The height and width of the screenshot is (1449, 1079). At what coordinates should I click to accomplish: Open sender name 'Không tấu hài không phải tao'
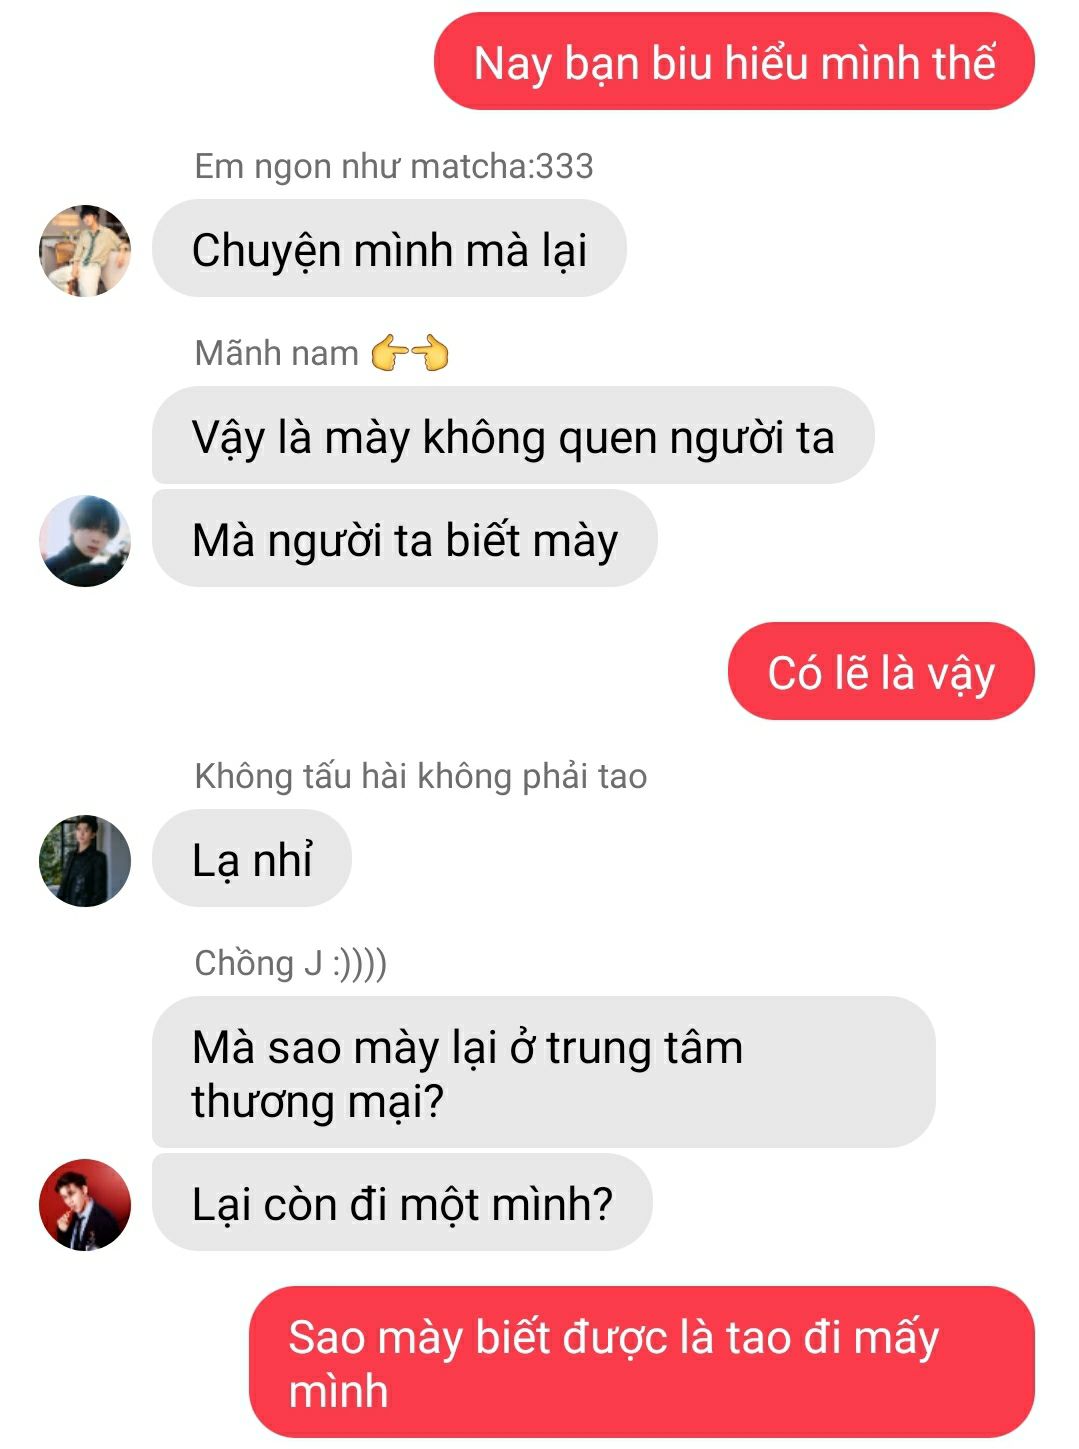pos(421,776)
